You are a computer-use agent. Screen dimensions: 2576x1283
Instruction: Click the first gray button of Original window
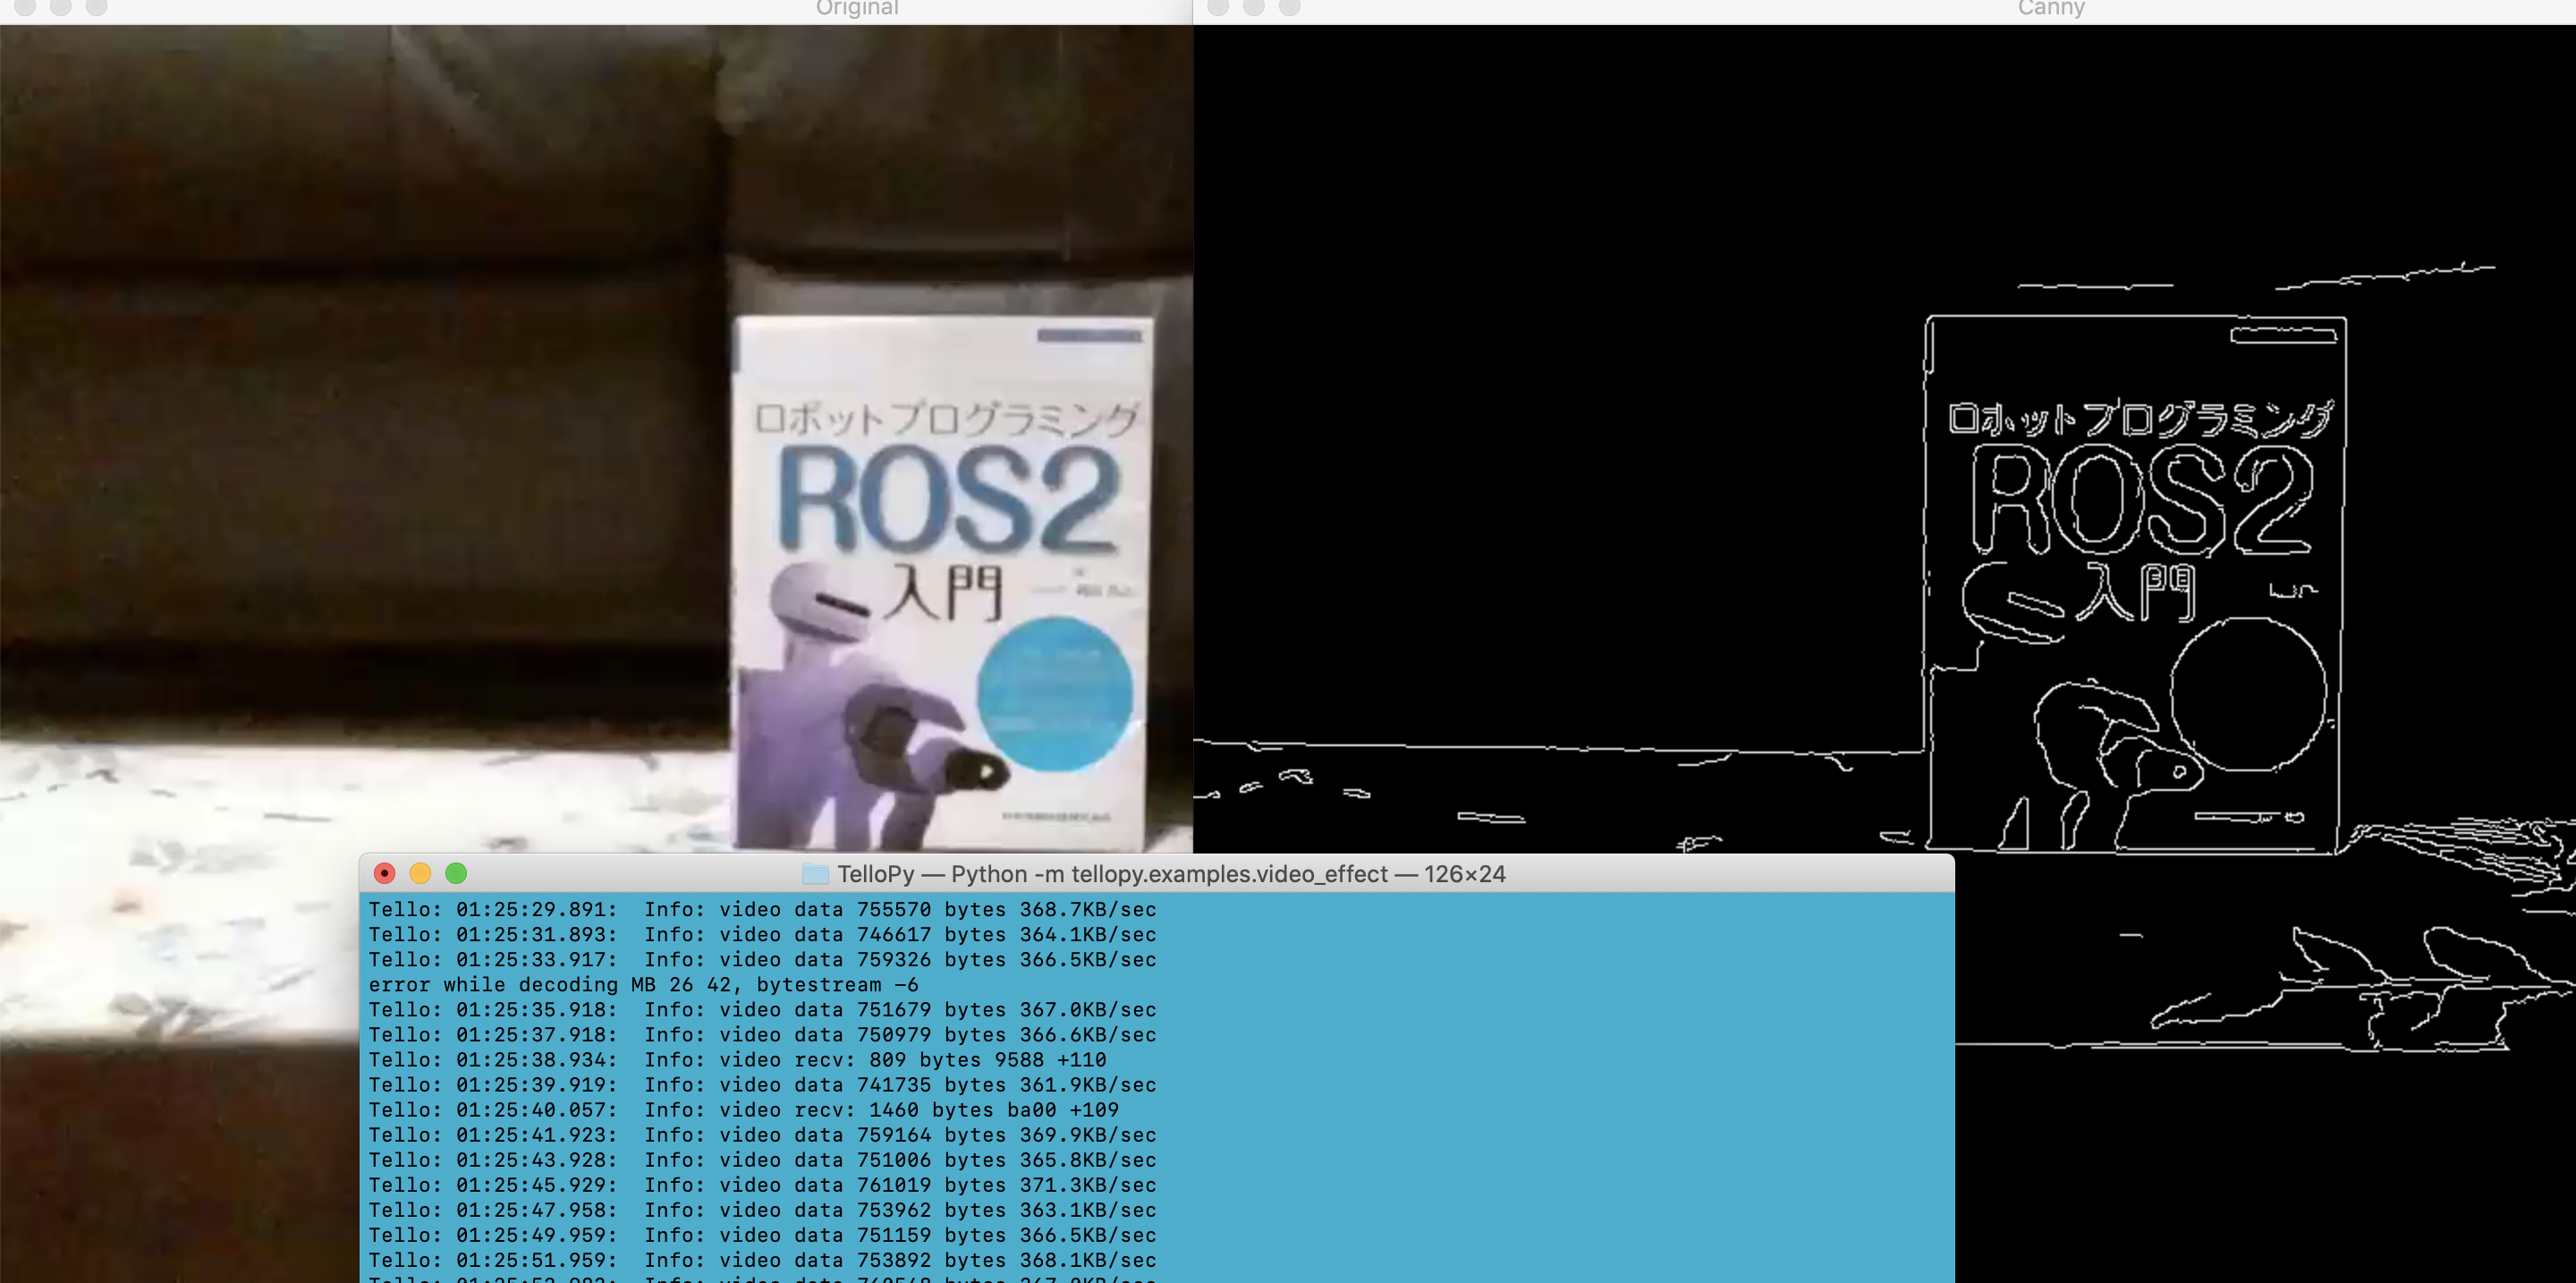point(25,6)
